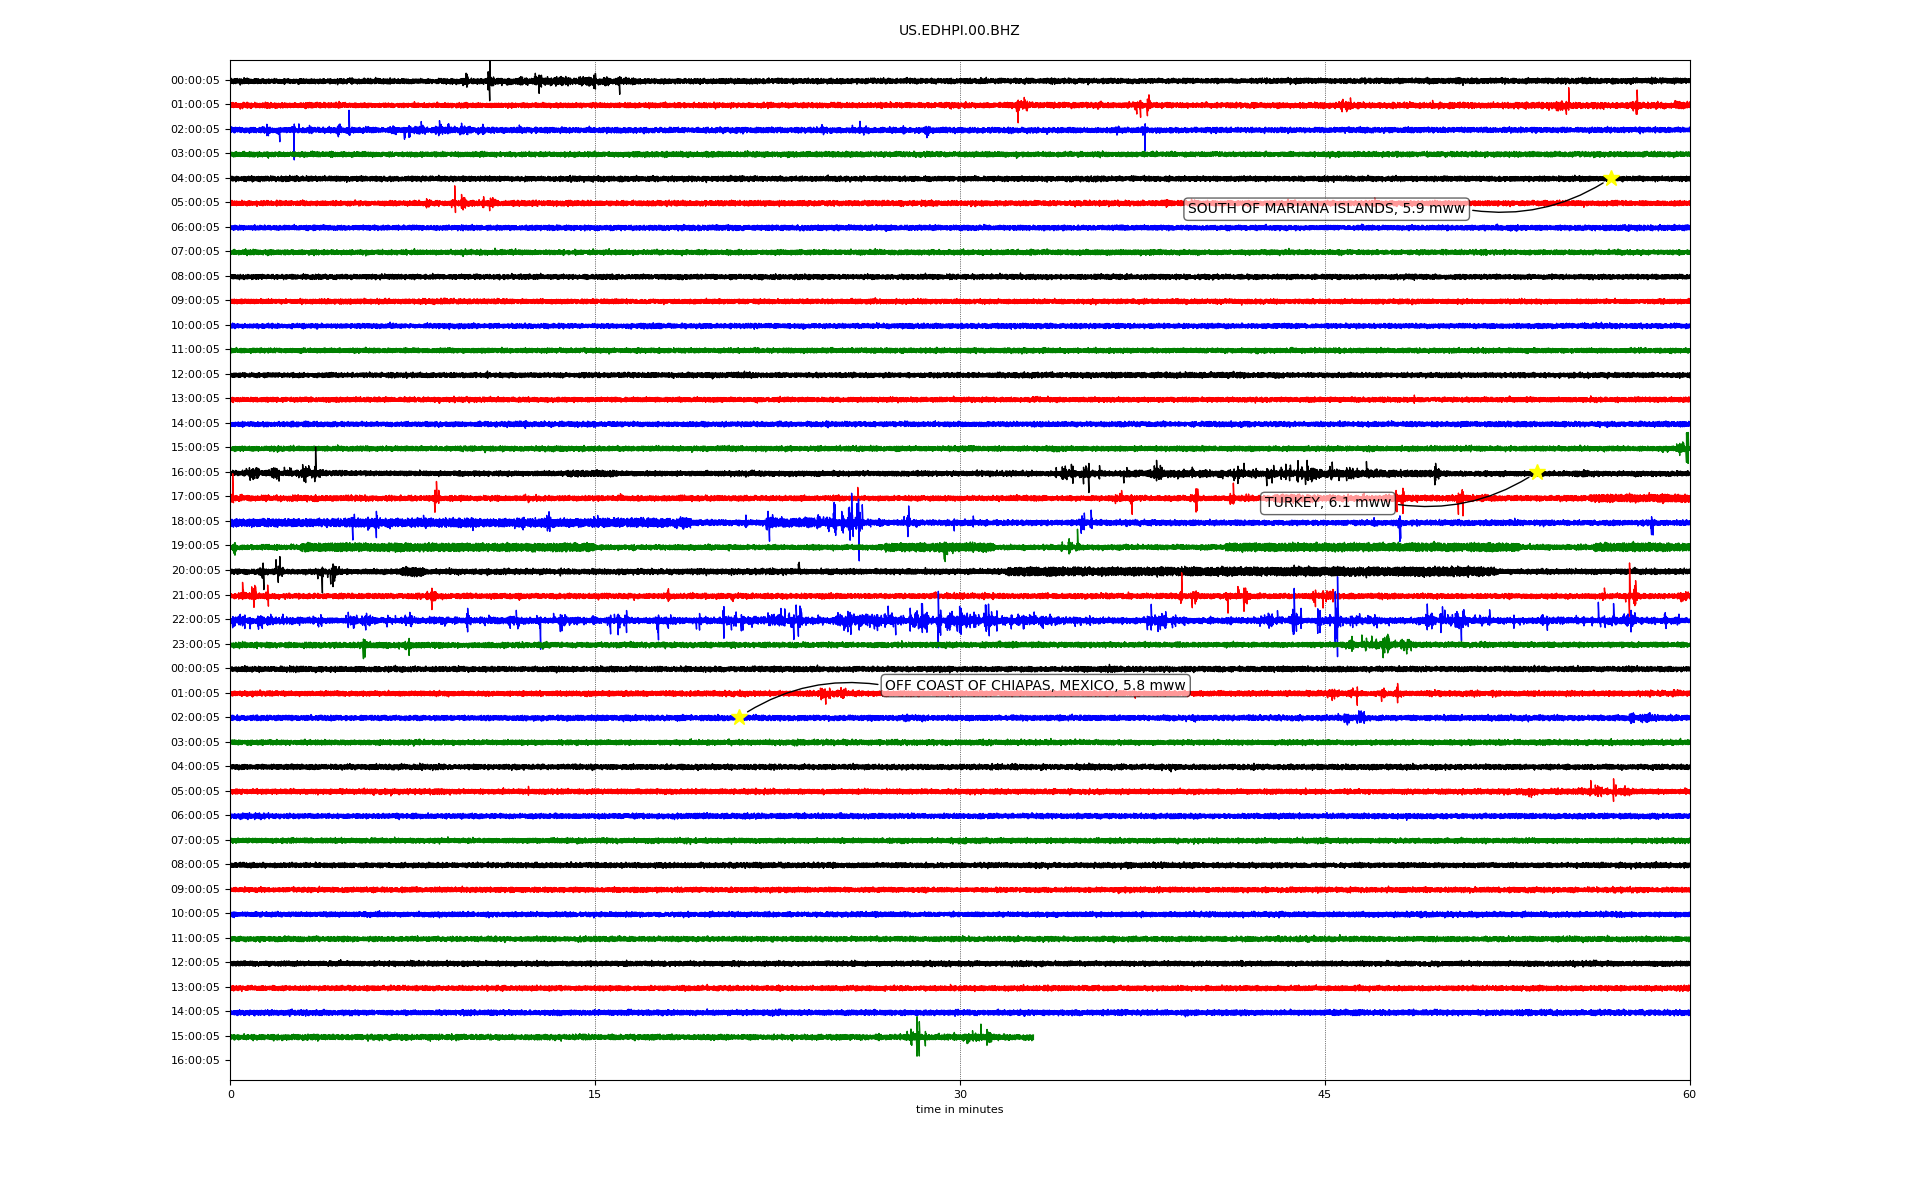This screenshot has height=1200, width=1920.
Task: Select the 'OFF COAST OF CHIAPAS, MEXICO, 5.8 mww' label
Action: tap(1035, 686)
